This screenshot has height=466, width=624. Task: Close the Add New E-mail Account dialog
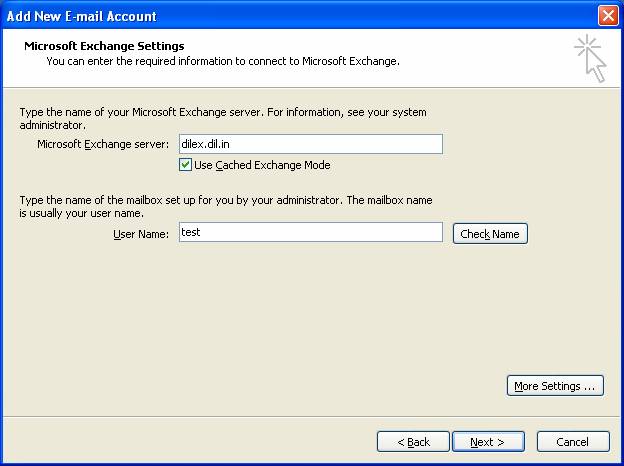pos(606,16)
